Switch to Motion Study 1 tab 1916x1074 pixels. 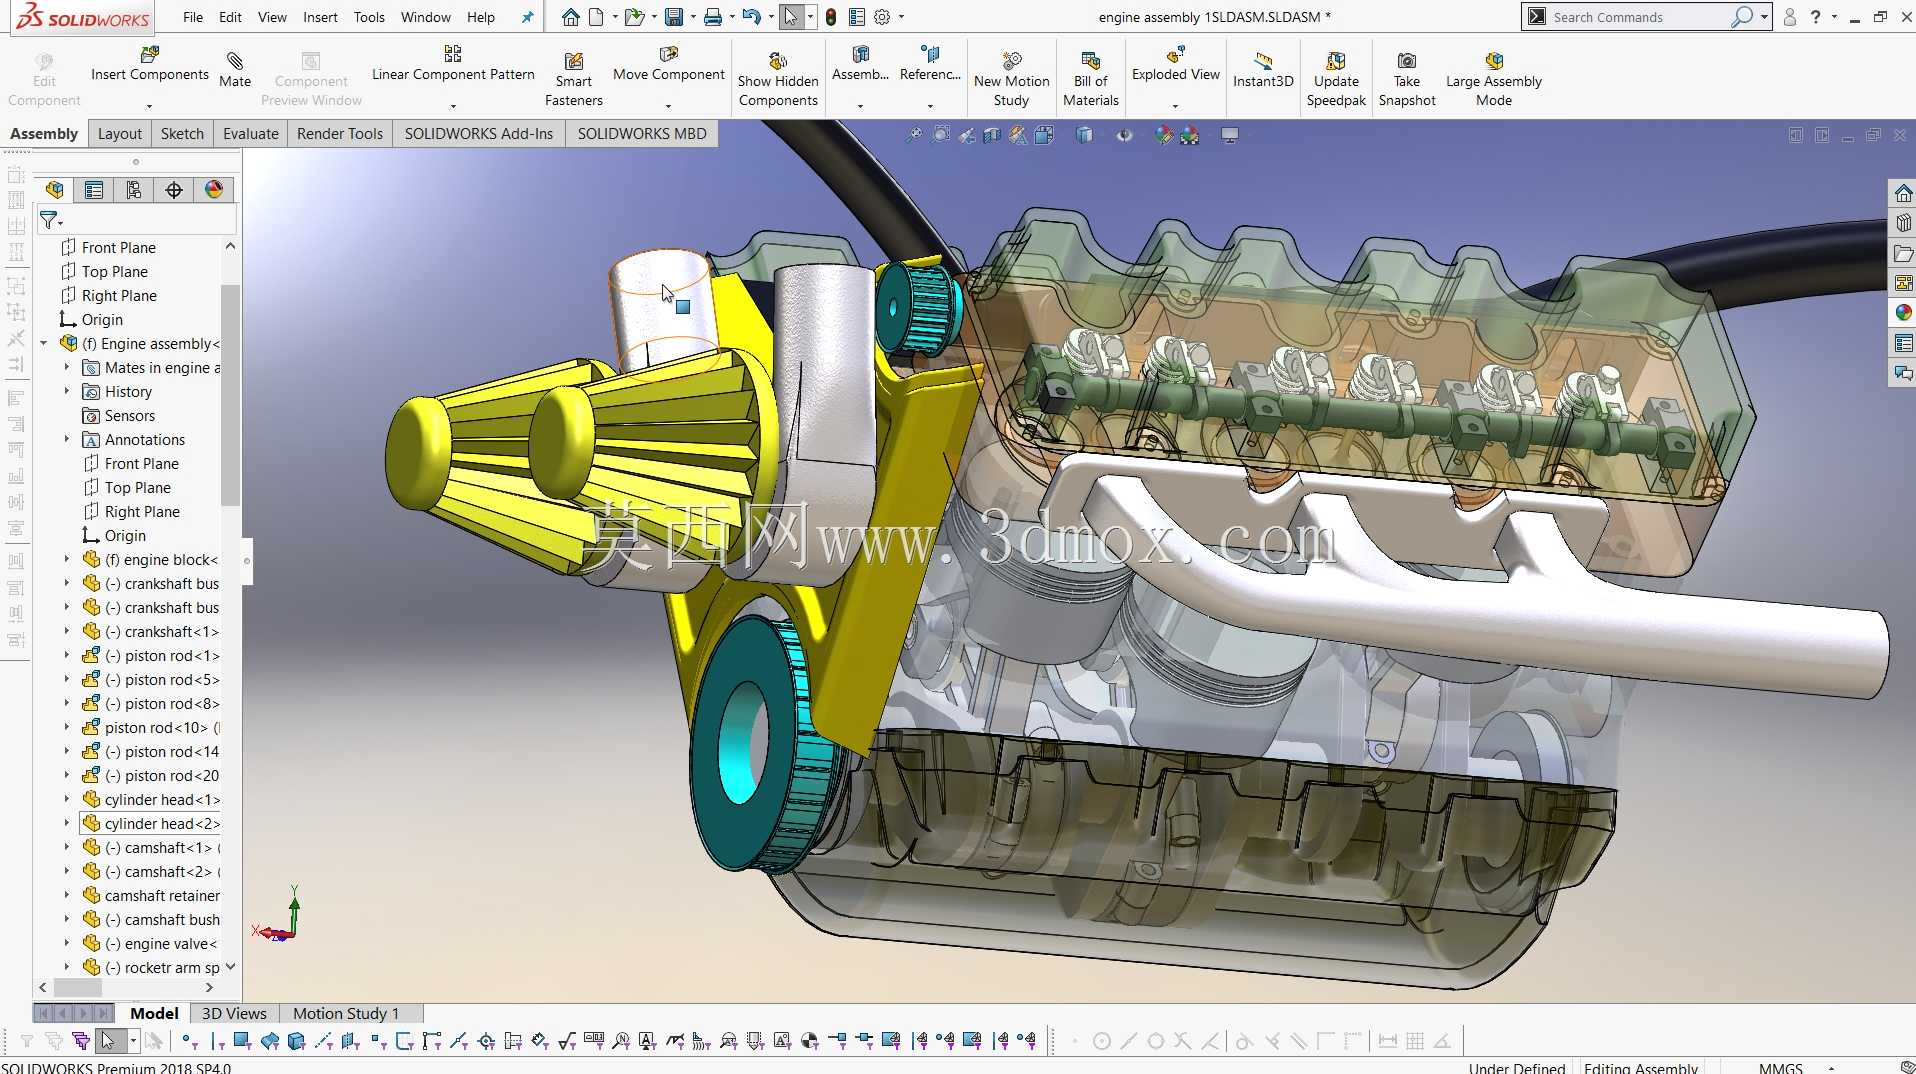(x=346, y=1014)
